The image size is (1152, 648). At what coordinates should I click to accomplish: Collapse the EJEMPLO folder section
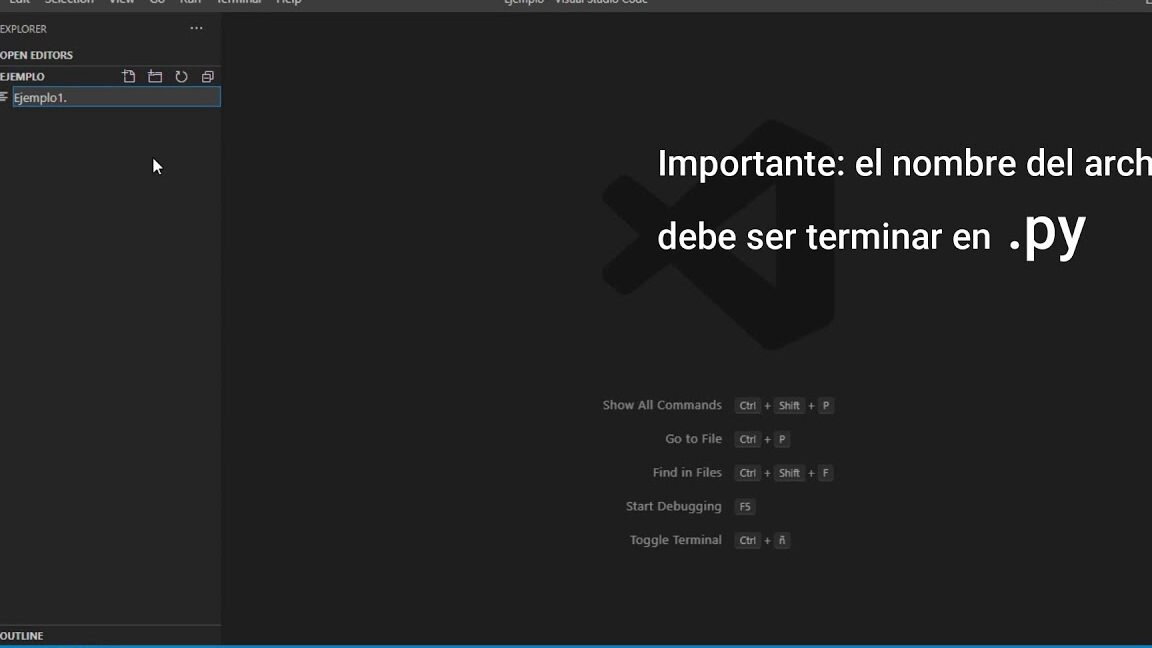point(22,76)
